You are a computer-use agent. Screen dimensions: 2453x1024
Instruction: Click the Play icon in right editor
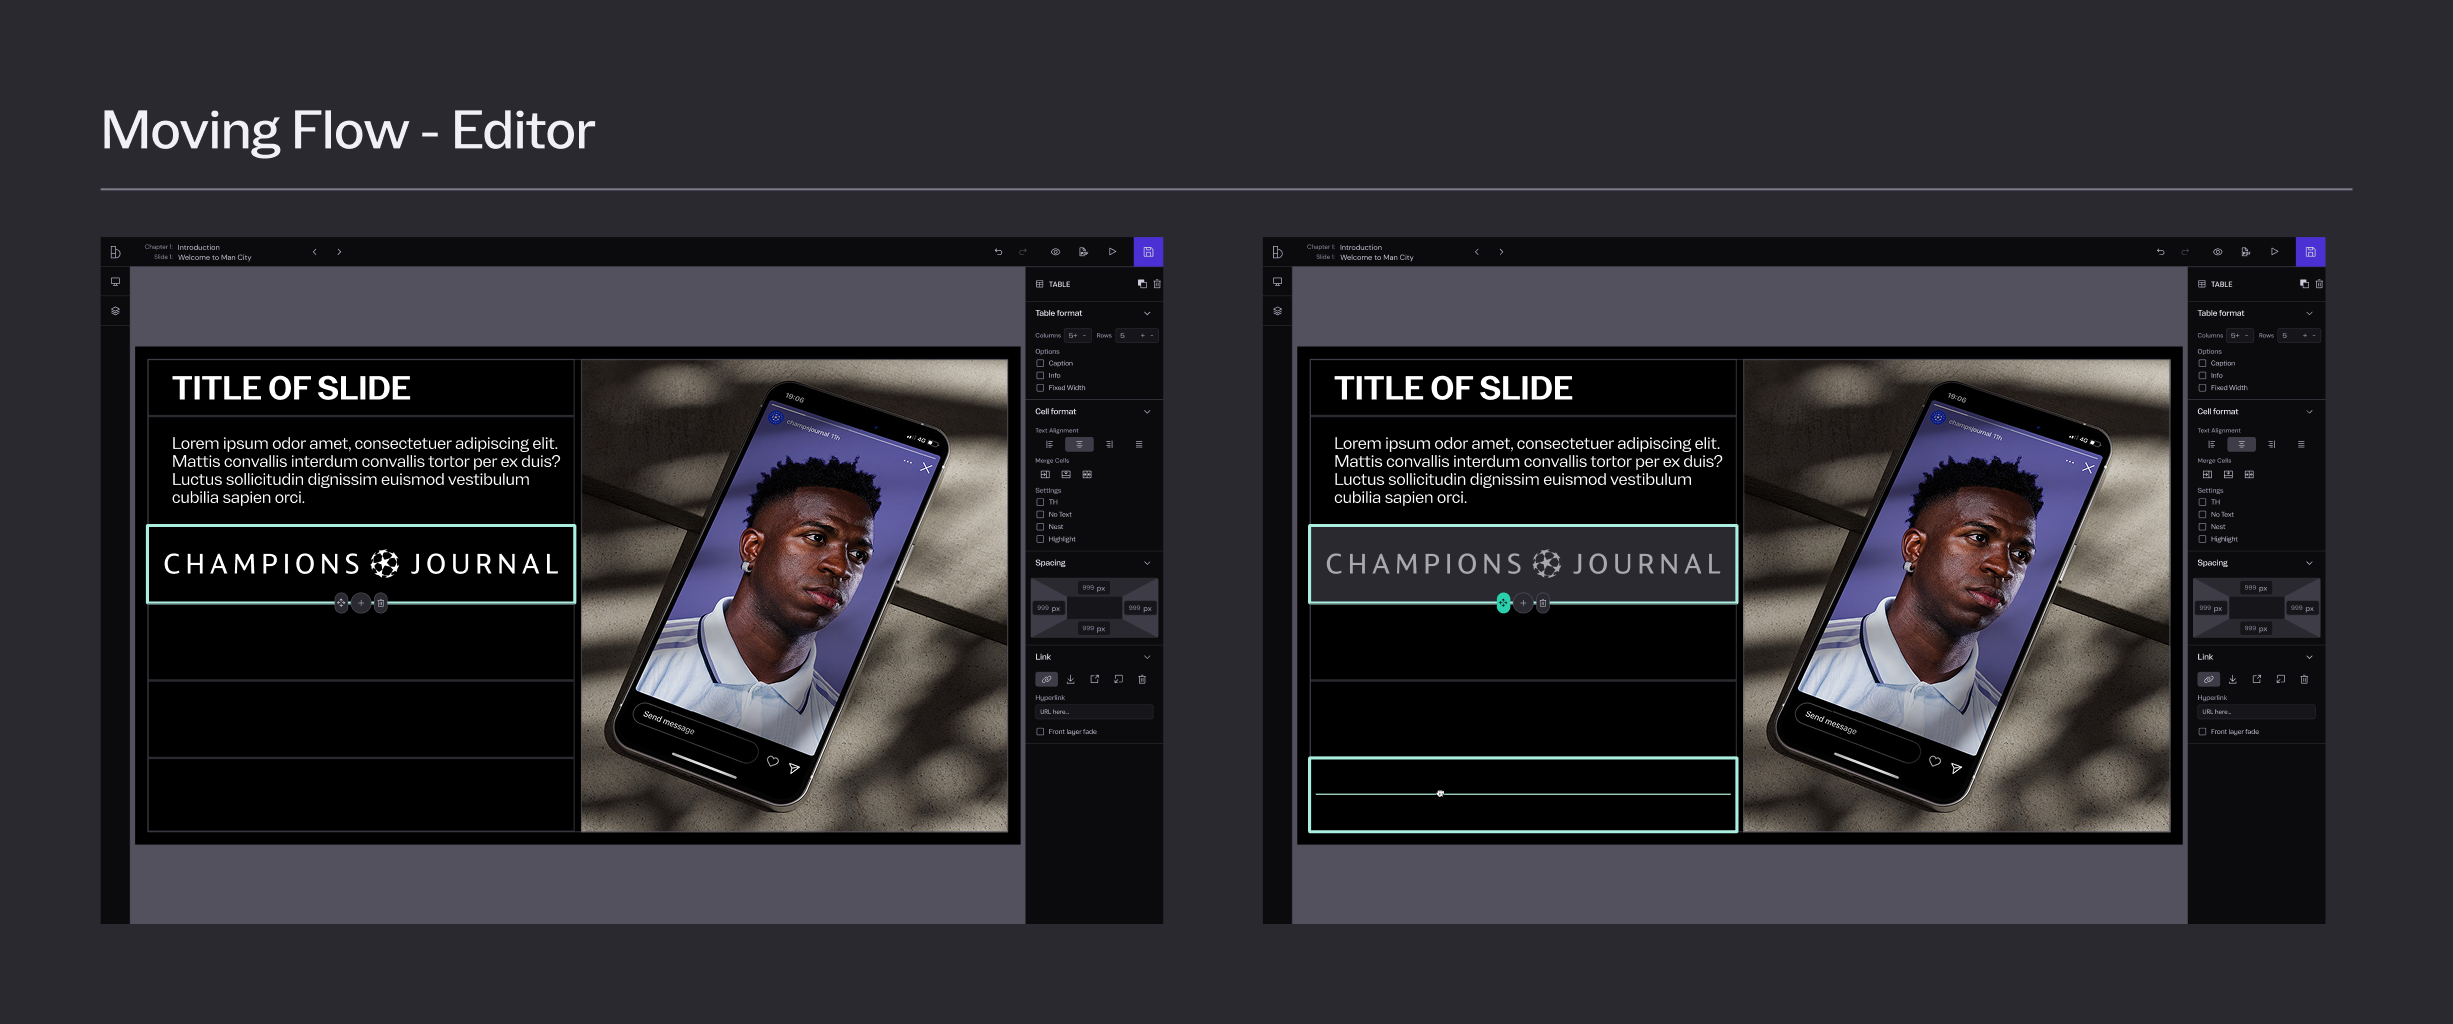coord(2274,252)
